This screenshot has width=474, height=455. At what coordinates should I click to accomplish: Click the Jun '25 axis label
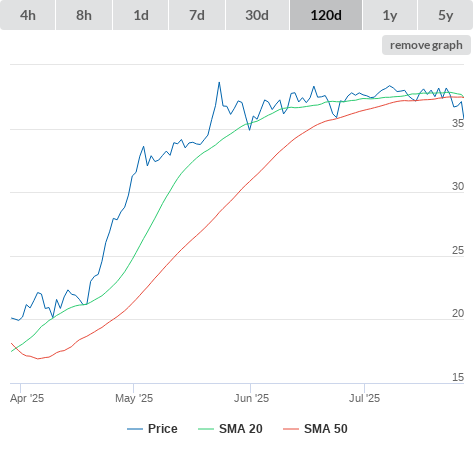pos(251,398)
